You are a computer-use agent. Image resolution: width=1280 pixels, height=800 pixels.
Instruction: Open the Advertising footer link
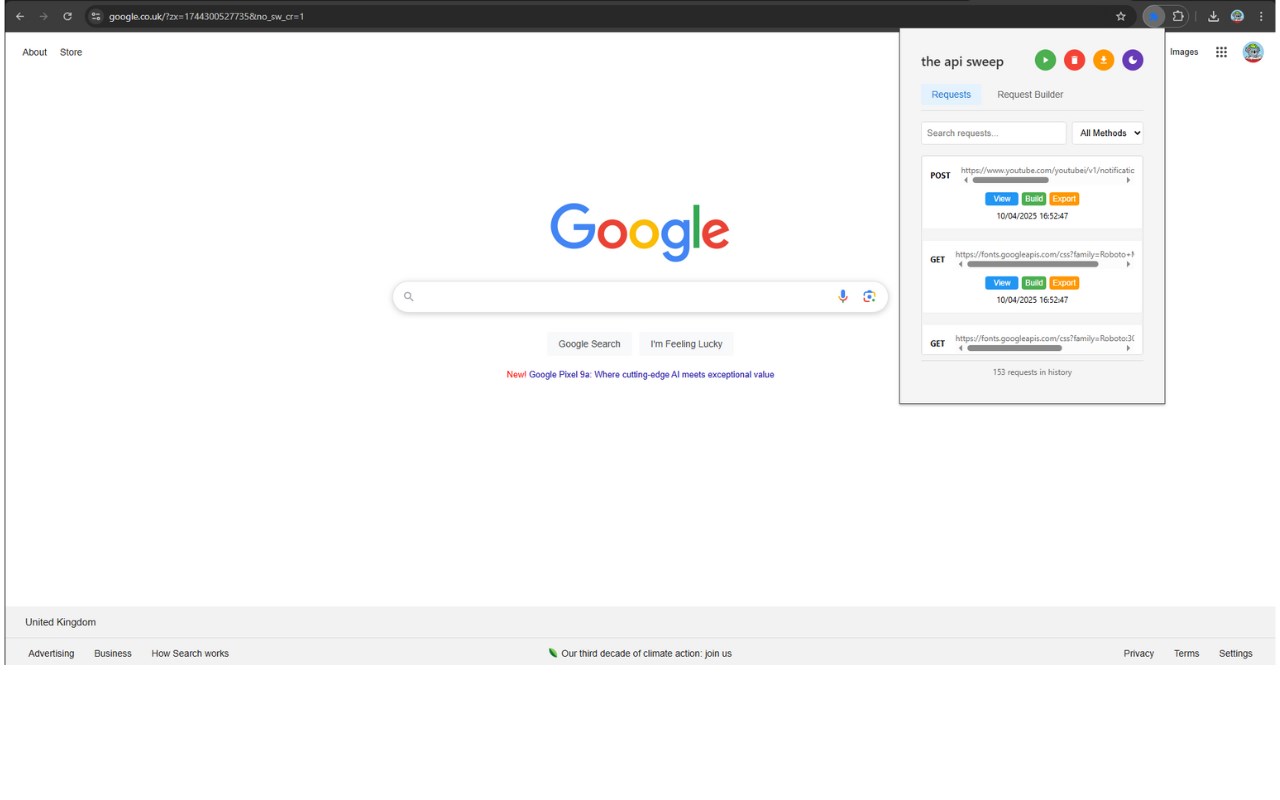click(x=51, y=654)
